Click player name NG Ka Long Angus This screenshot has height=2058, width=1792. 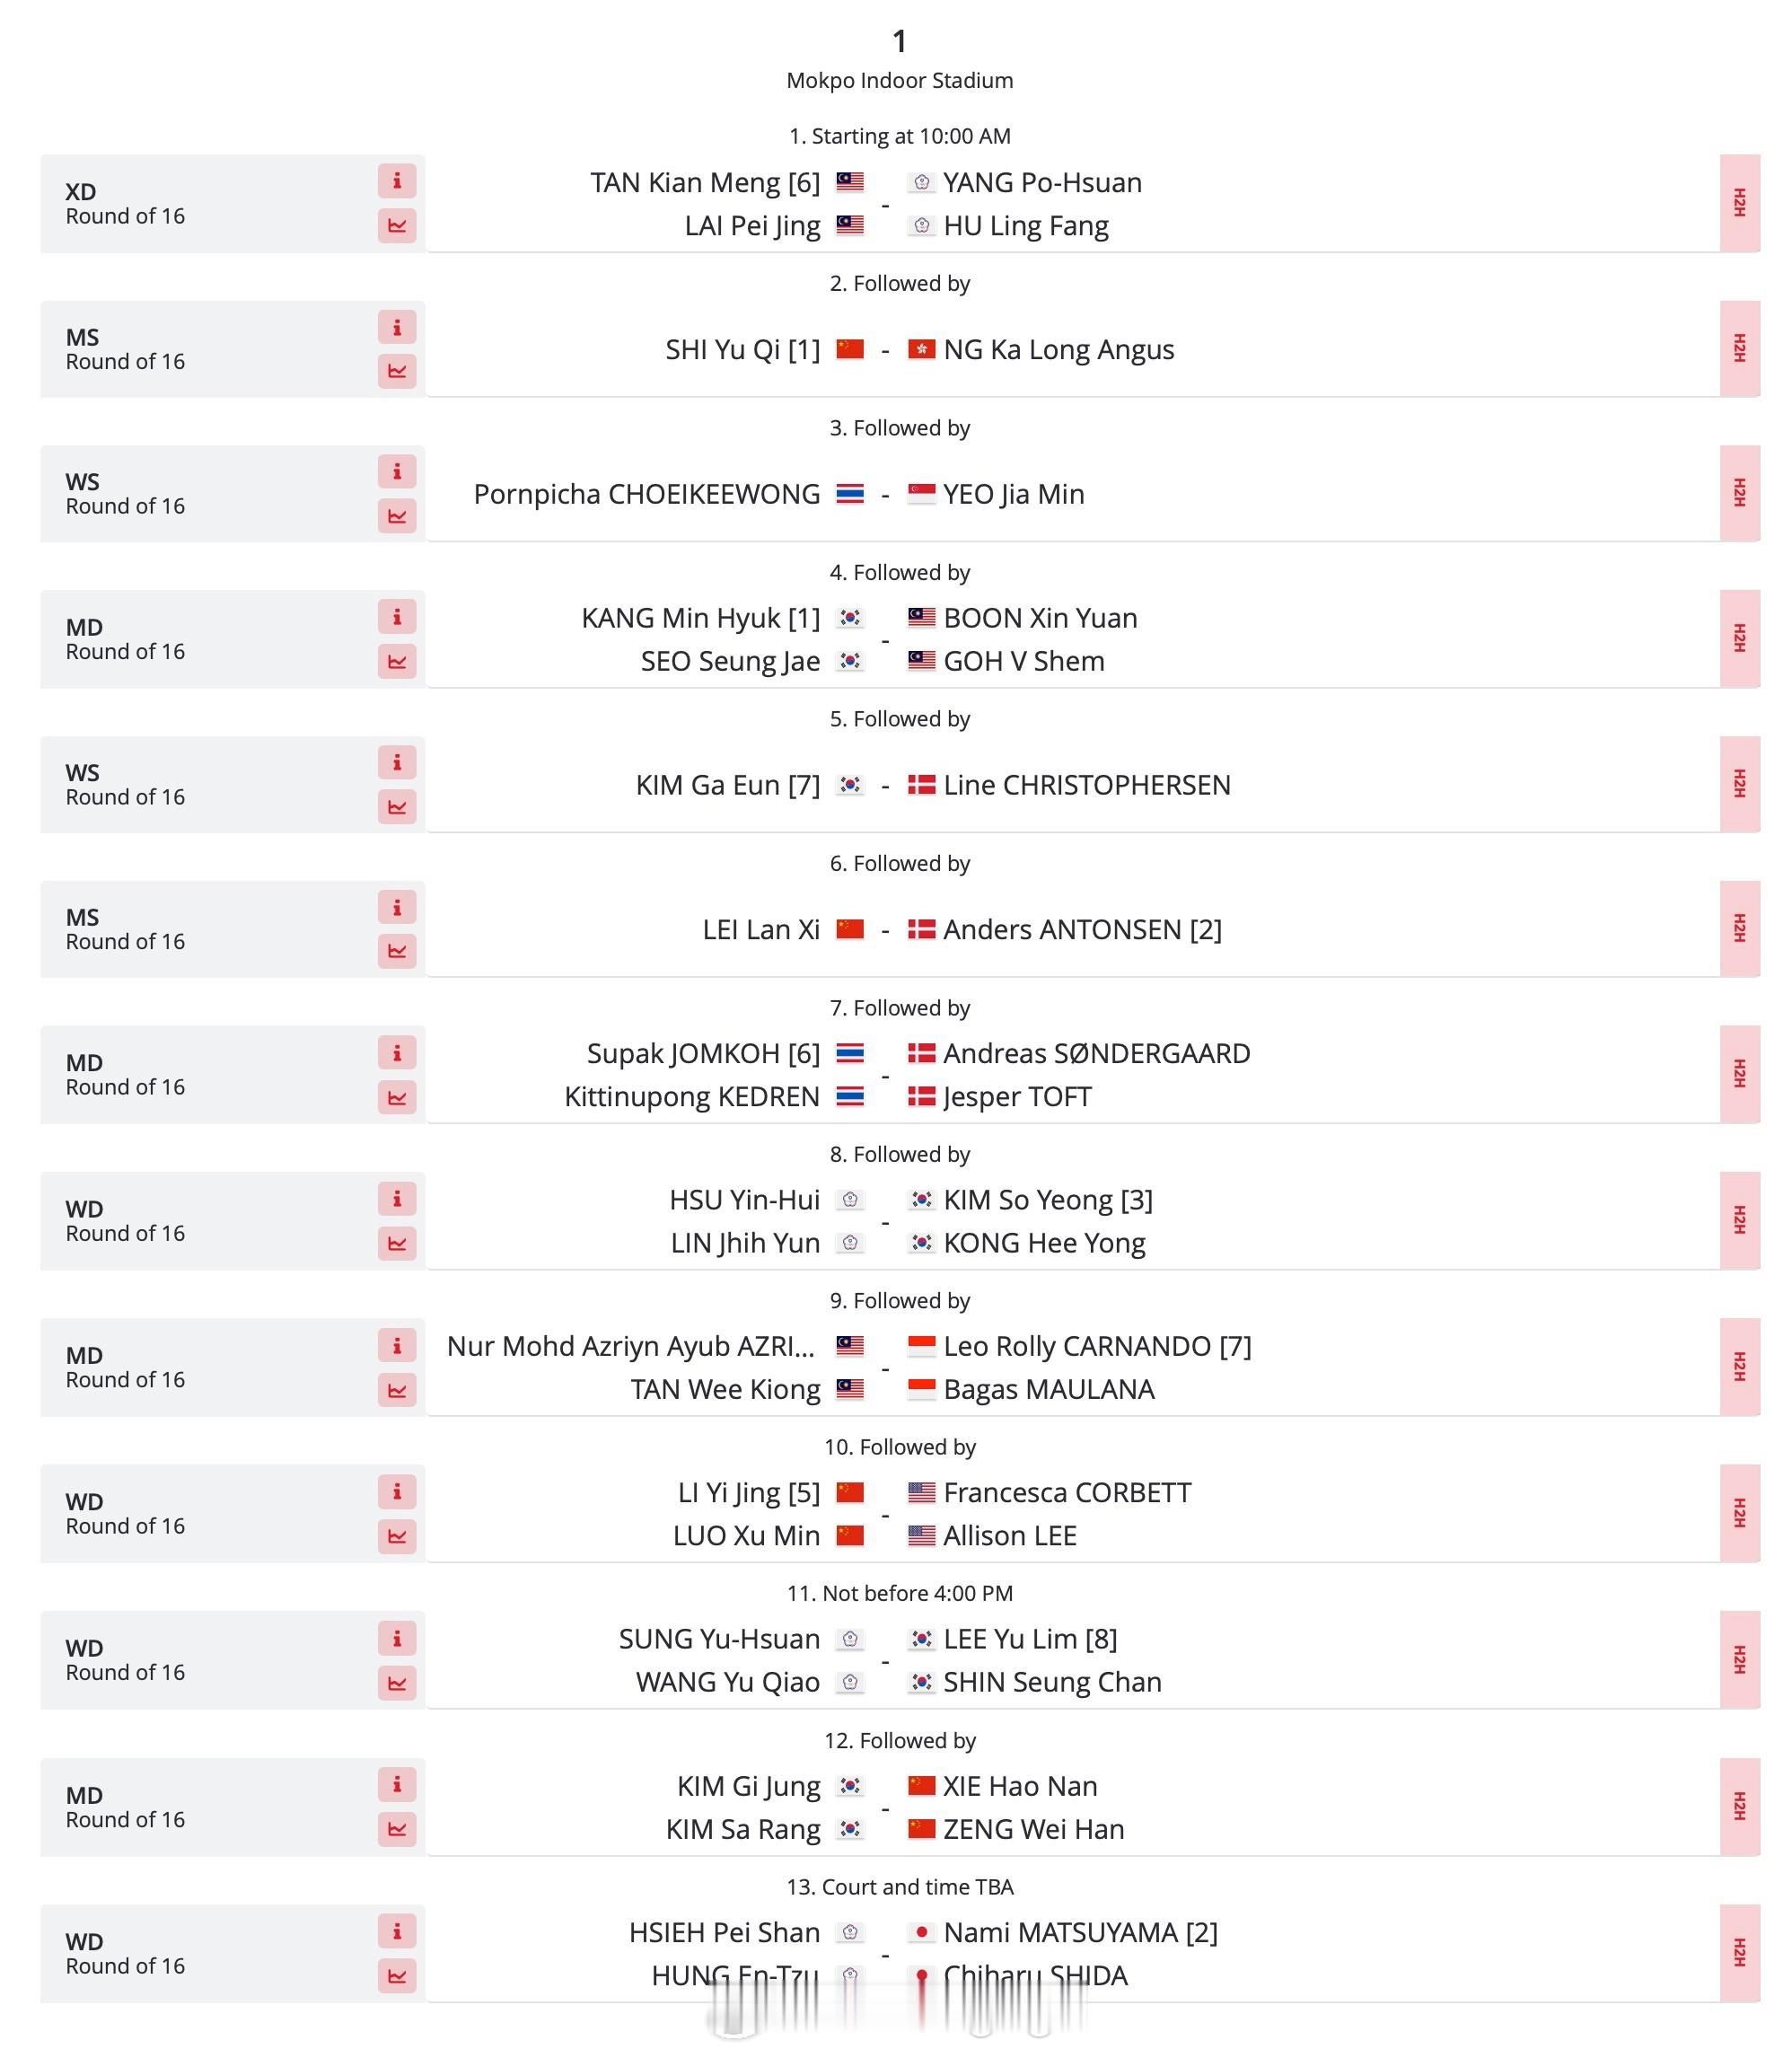click(x=1059, y=349)
